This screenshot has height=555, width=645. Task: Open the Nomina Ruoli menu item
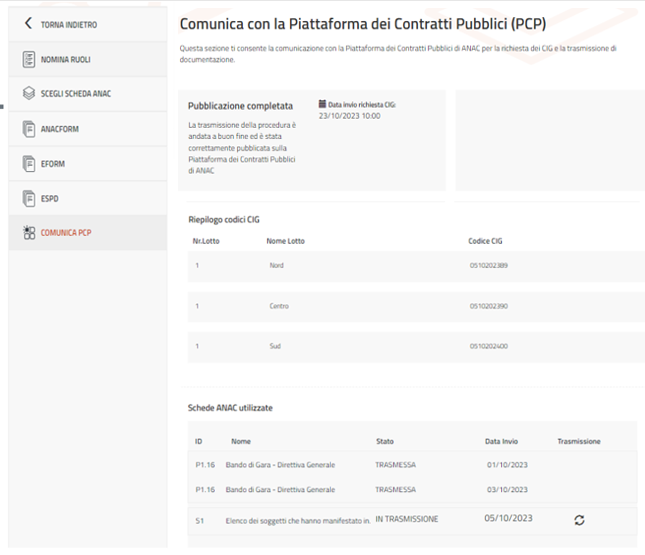(x=65, y=59)
